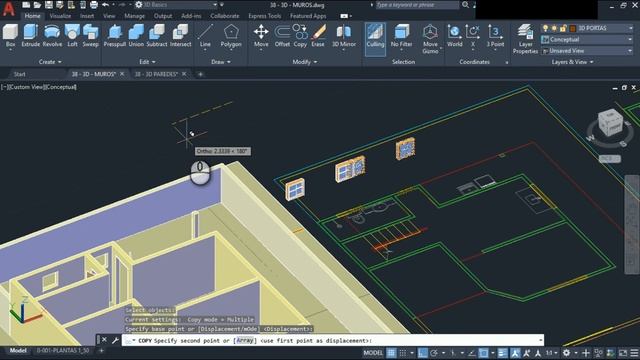Set the UCS to World
The image size is (640, 360).
click(x=454, y=36)
